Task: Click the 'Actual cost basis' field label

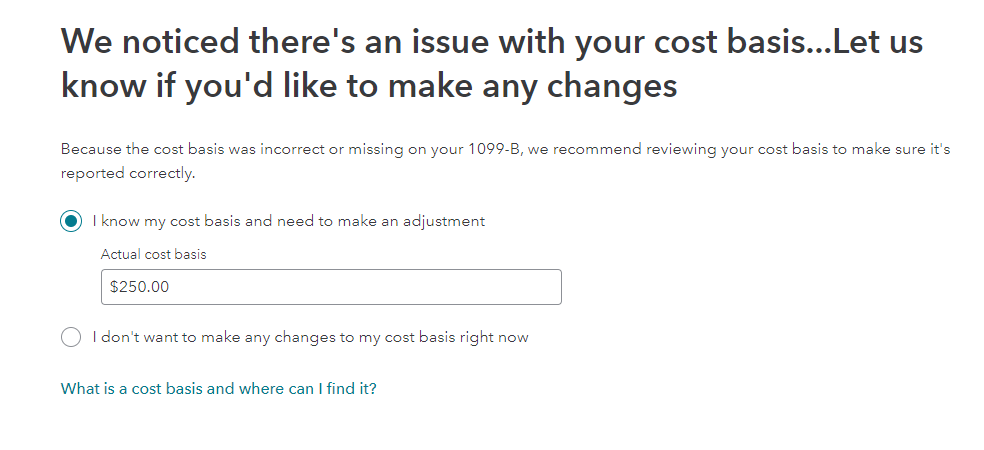Action: [153, 254]
